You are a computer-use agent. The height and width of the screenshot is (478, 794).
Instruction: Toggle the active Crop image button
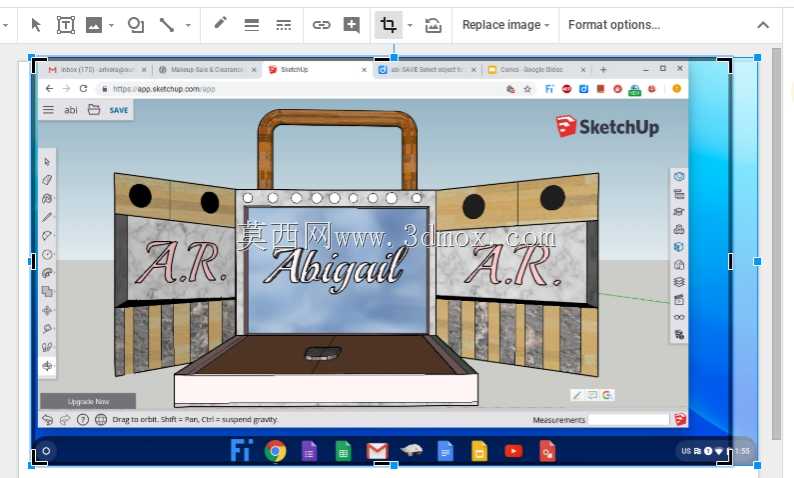point(388,25)
